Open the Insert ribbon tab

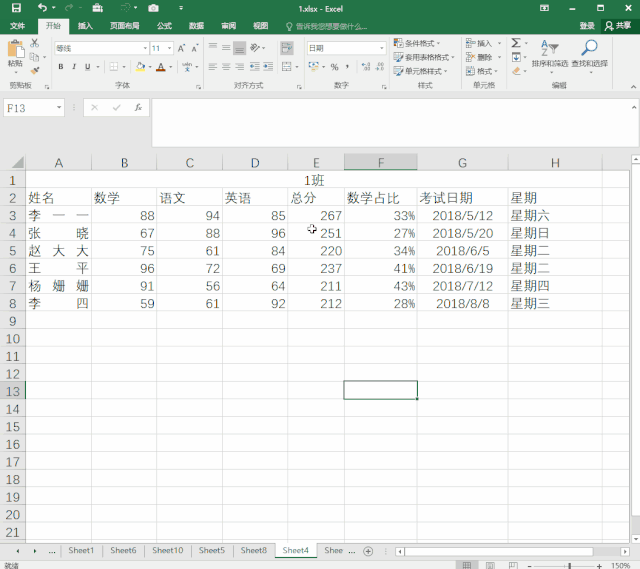coord(85,26)
